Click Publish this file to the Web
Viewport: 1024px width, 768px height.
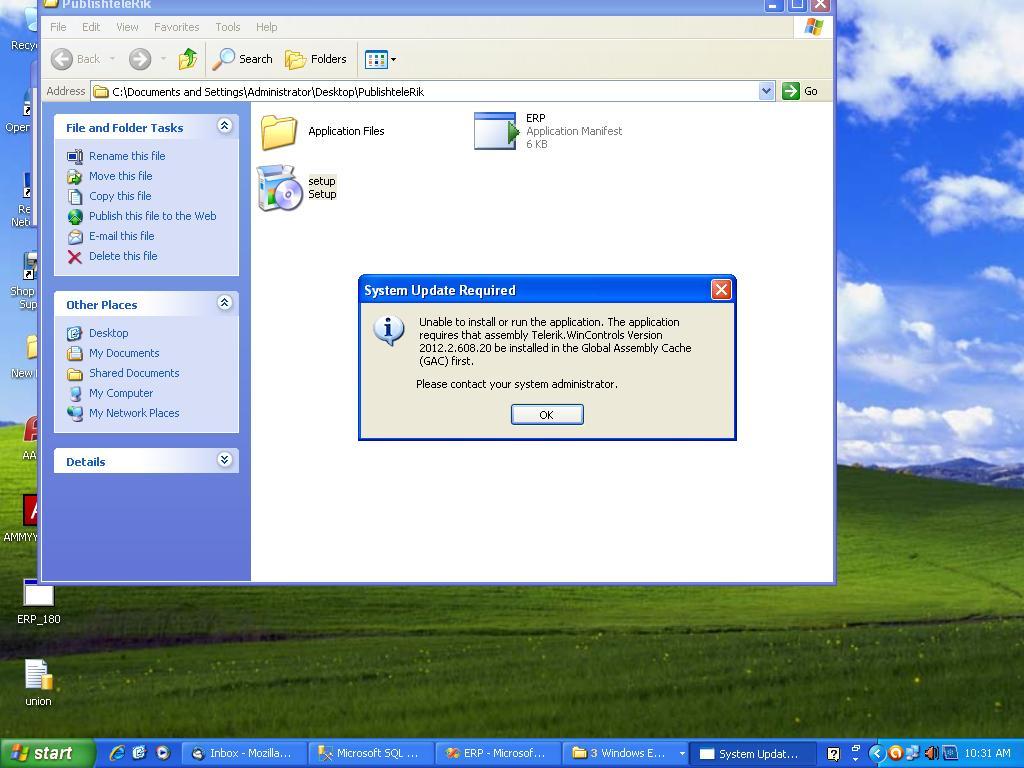(x=152, y=216)
